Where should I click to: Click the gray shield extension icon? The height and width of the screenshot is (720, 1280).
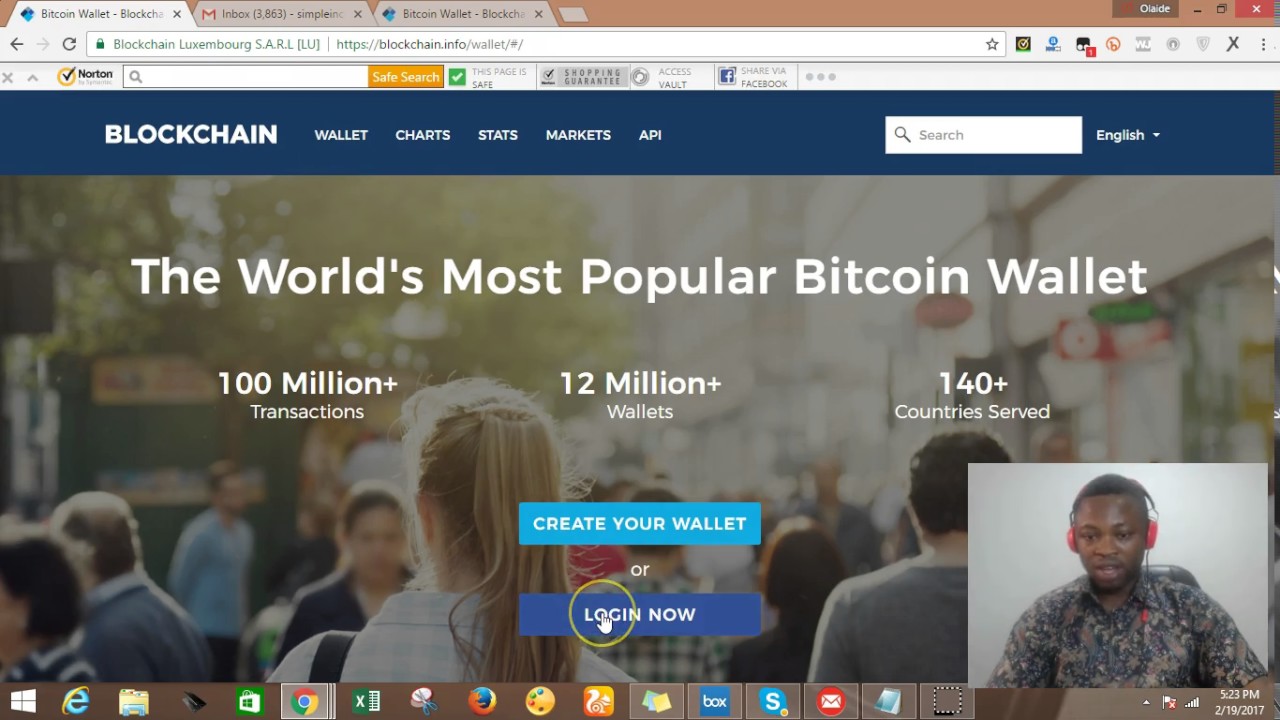pyautogui.click(x=1203, y=44)
